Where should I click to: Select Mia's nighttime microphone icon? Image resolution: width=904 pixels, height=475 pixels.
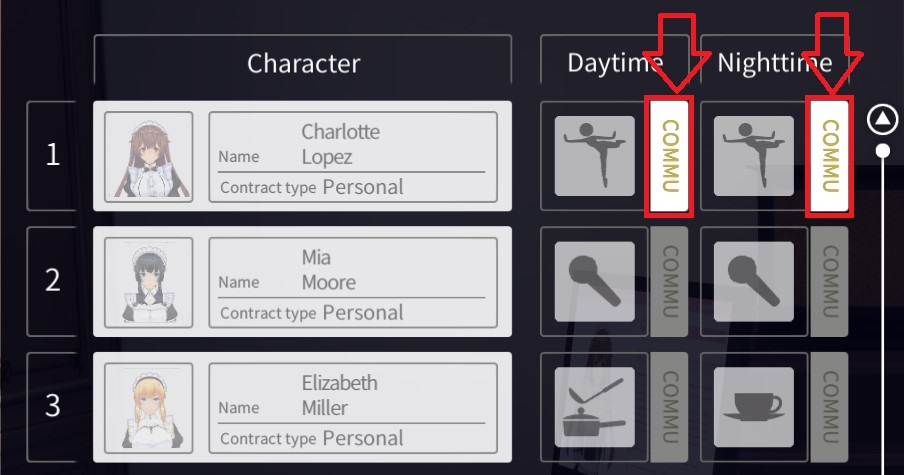point(755,281)
